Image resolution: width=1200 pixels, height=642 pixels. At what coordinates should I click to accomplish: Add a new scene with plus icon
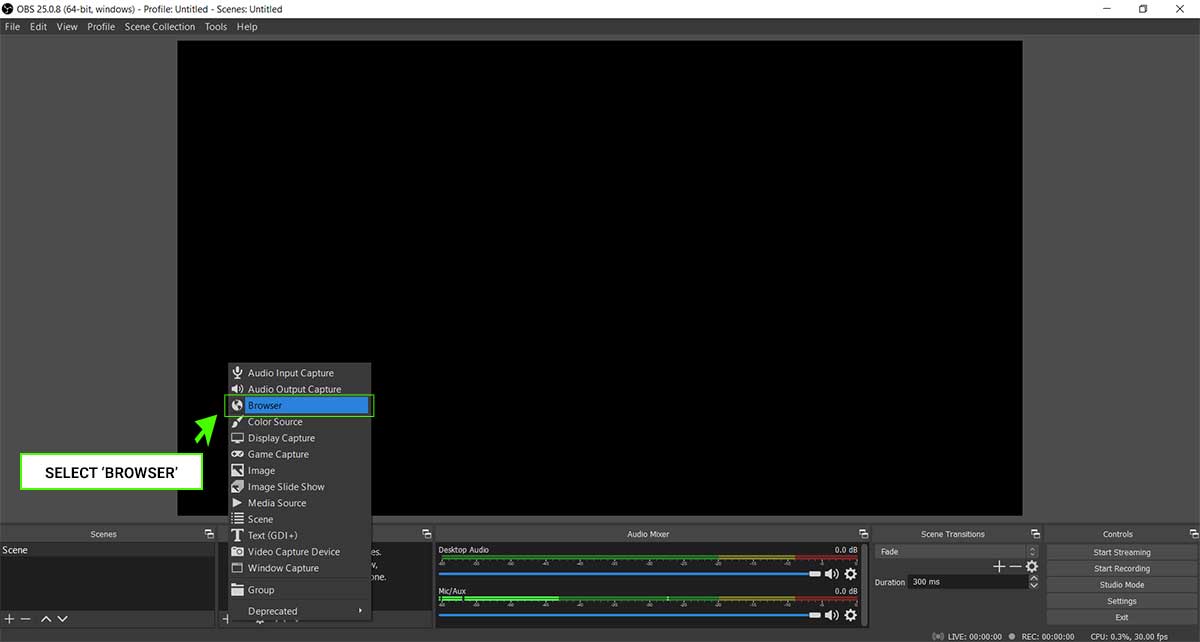10,619
